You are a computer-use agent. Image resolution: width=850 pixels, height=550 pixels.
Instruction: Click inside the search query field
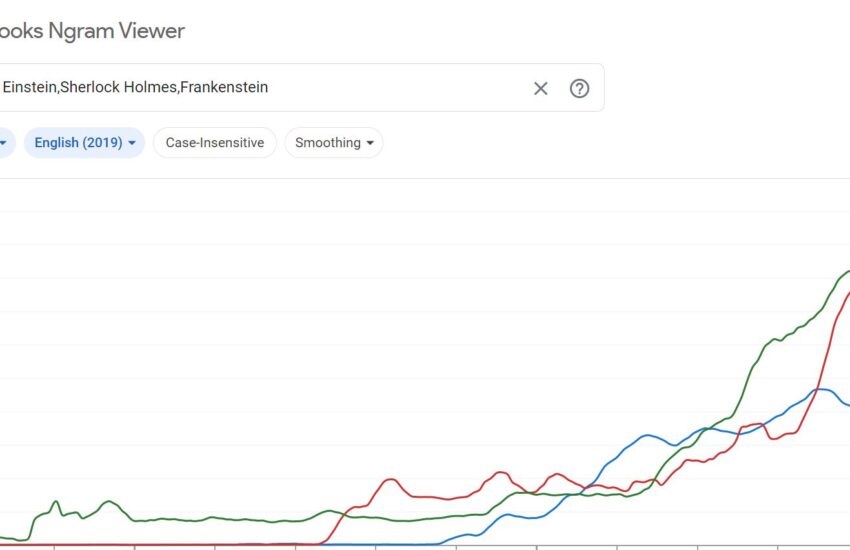400,88
